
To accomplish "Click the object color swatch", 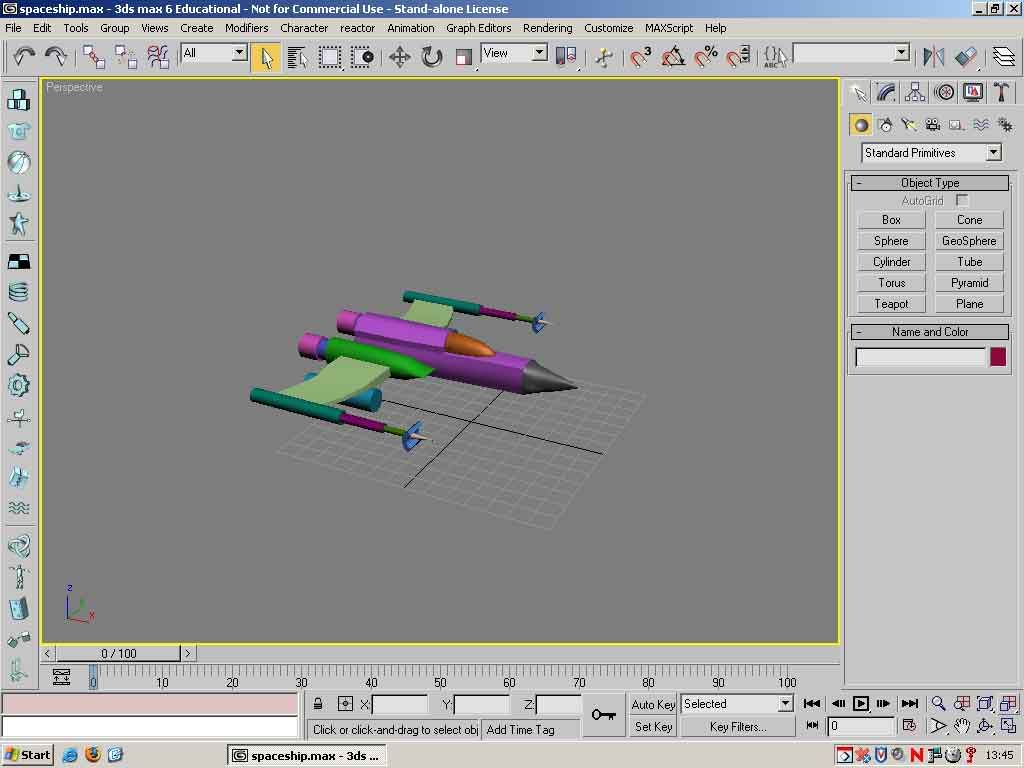I will pos(998,357).
